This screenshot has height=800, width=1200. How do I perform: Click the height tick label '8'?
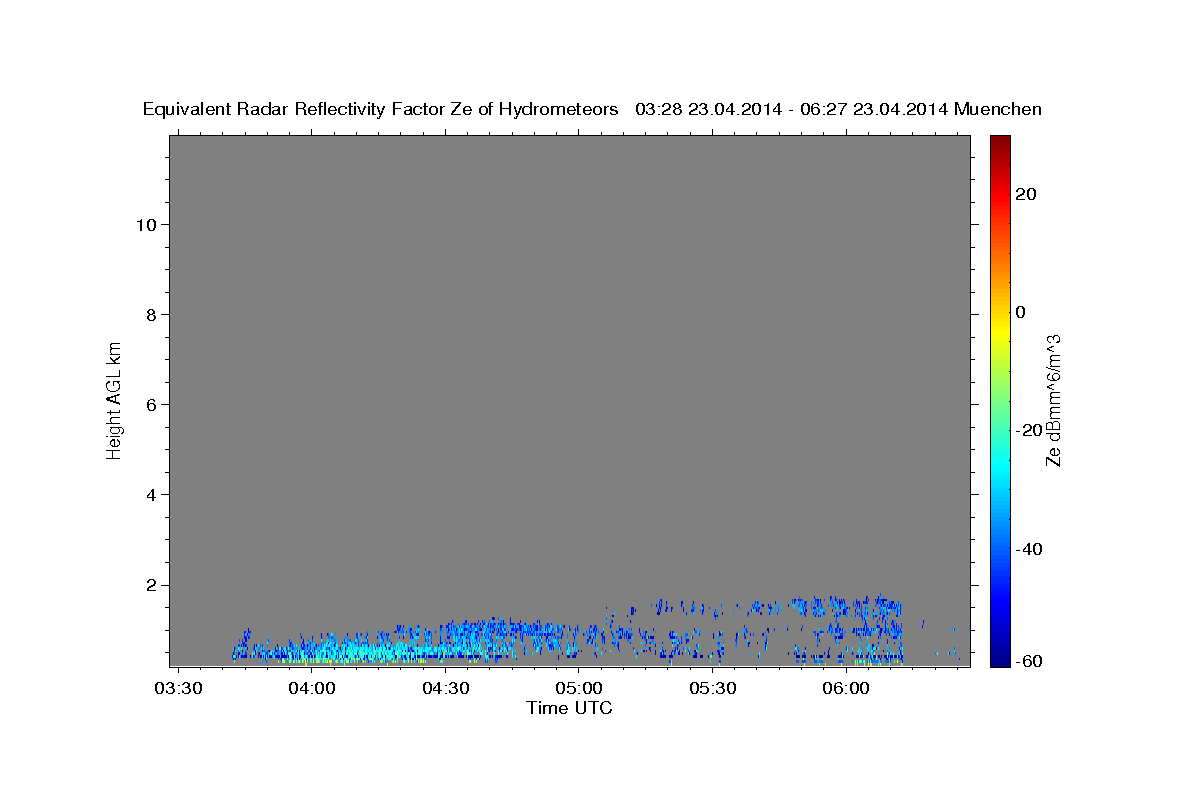point(149,314)
